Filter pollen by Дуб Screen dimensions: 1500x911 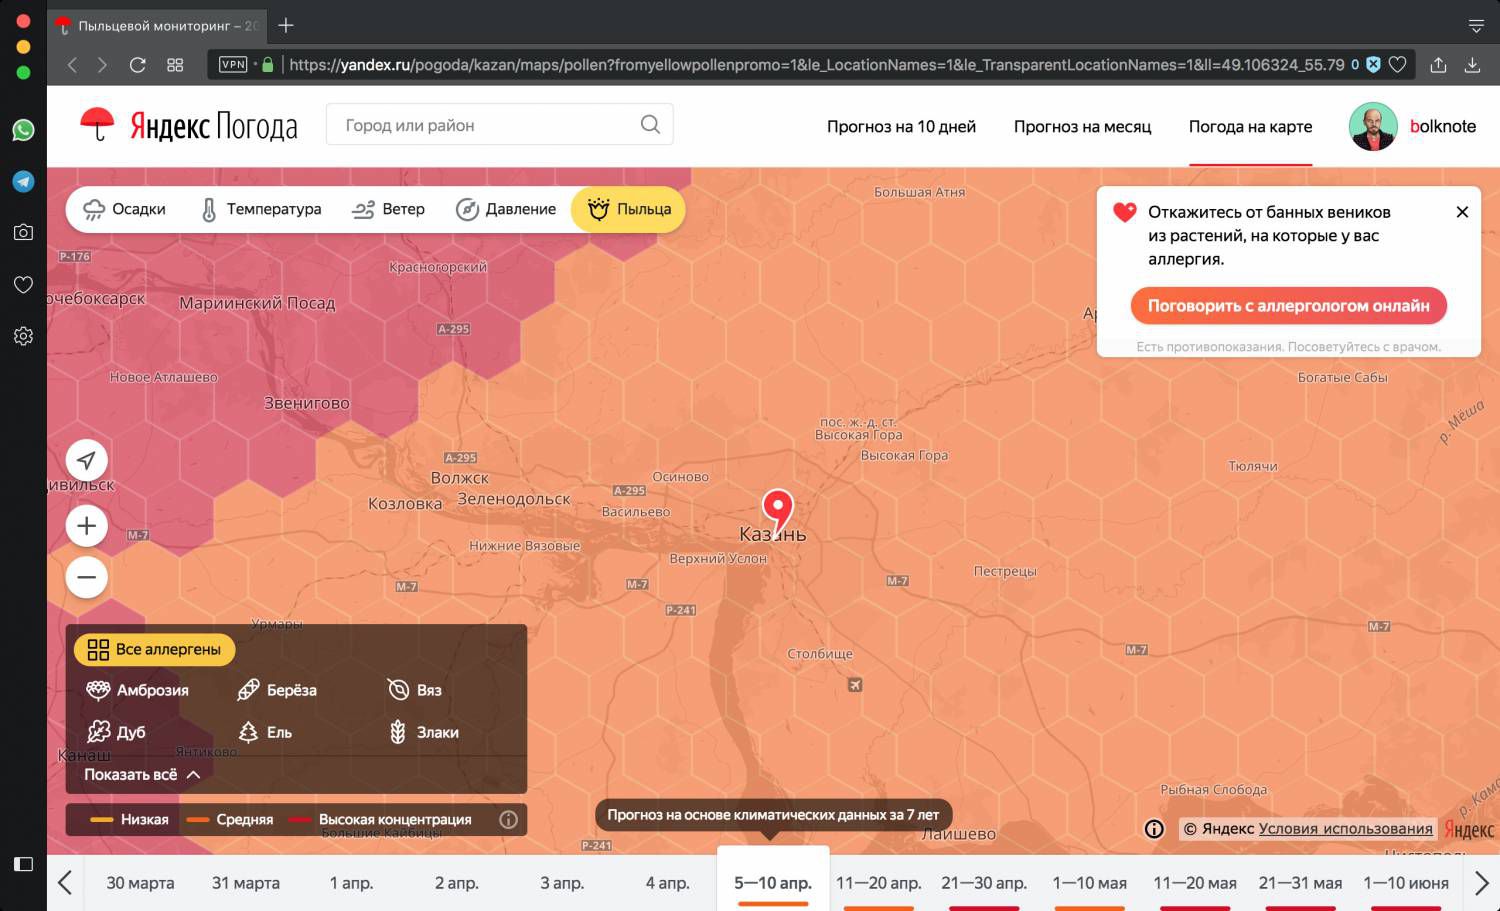pyautogui.click(x=116, y=732)
